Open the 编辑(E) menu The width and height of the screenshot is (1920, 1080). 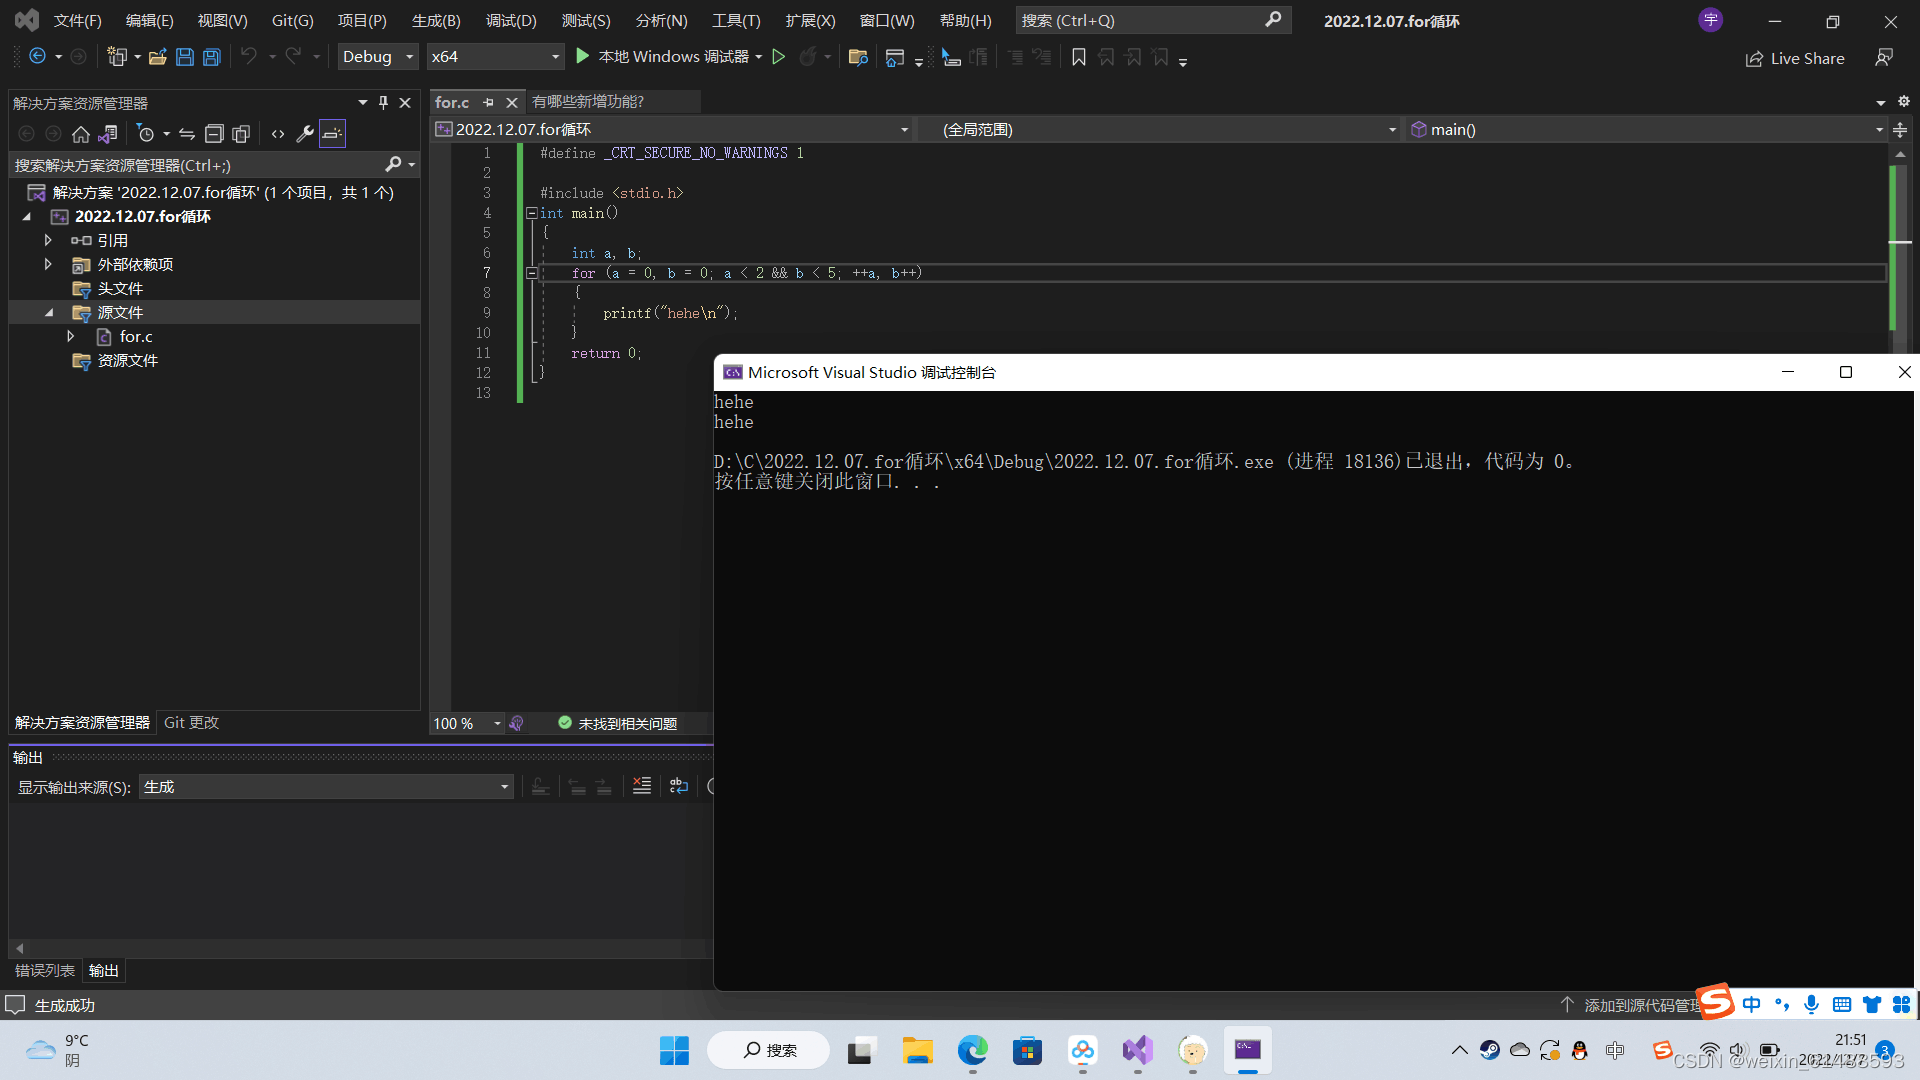(150, 20)
